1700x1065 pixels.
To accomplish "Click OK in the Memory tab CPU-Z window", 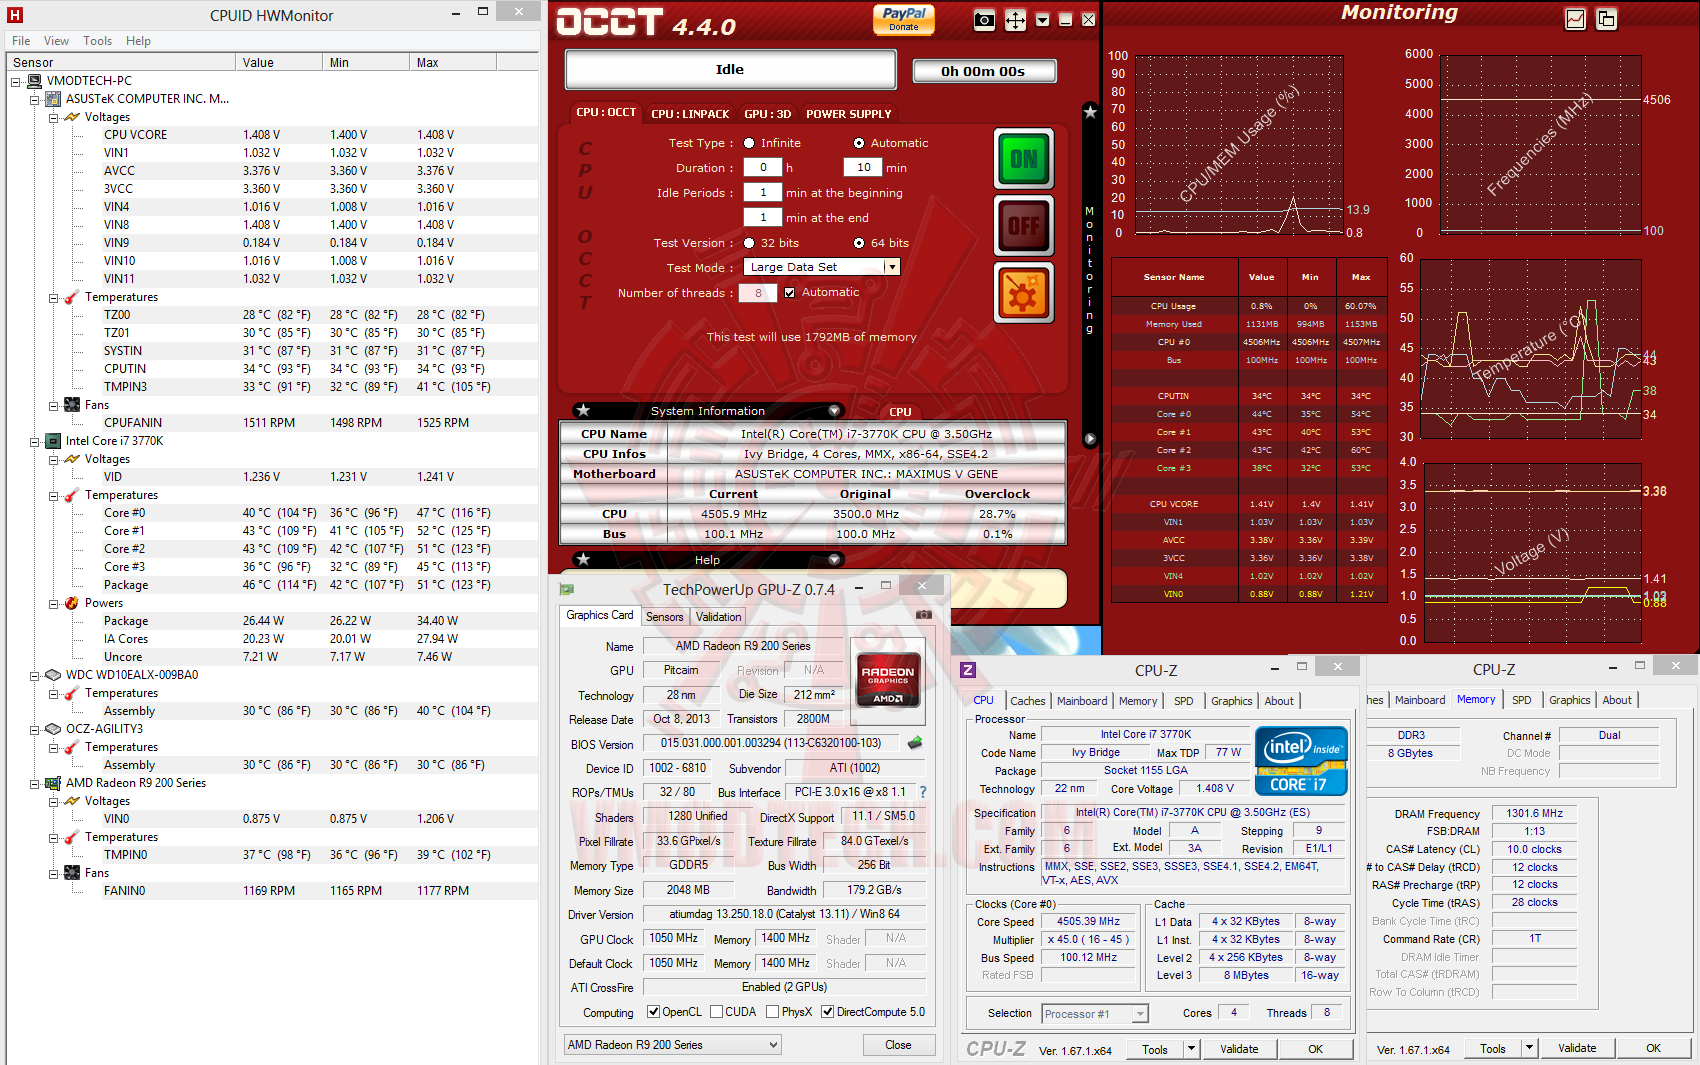I will pos(1653,1048).
